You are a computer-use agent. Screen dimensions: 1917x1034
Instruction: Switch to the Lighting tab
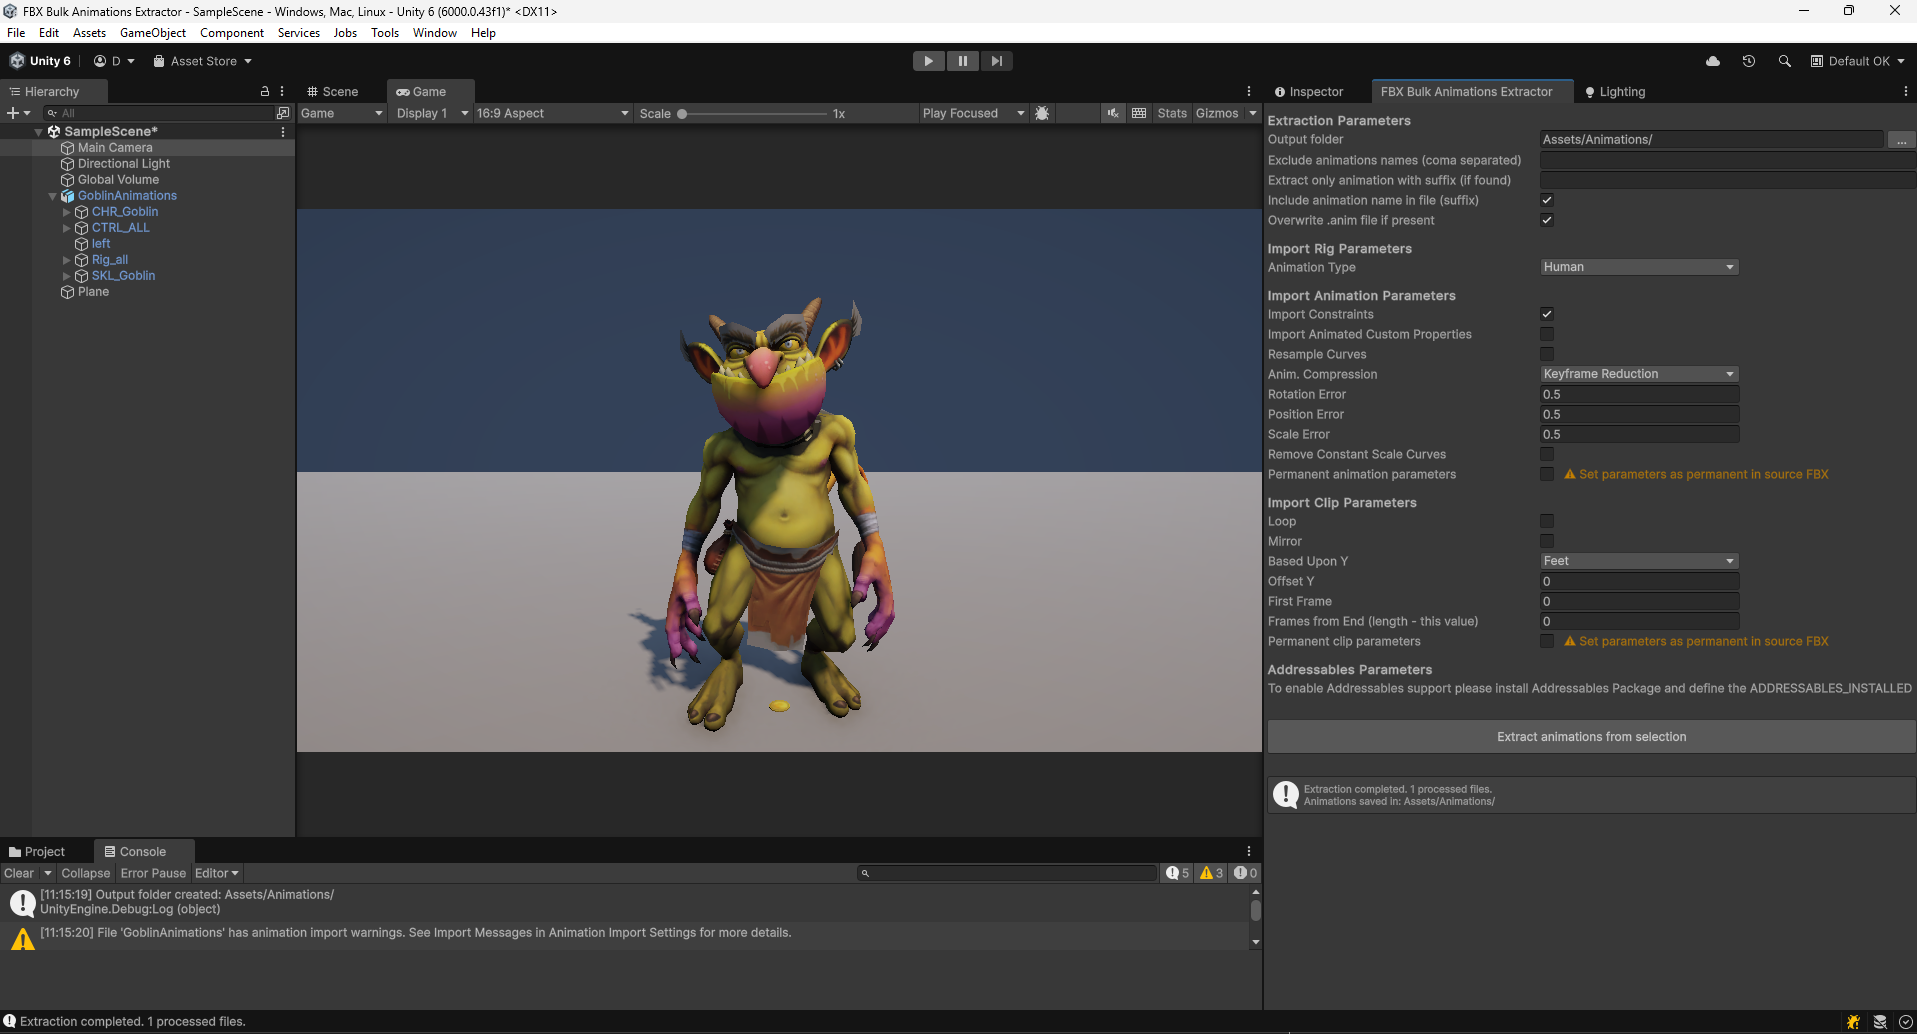pyautogui.click(x=1615, y=92)
